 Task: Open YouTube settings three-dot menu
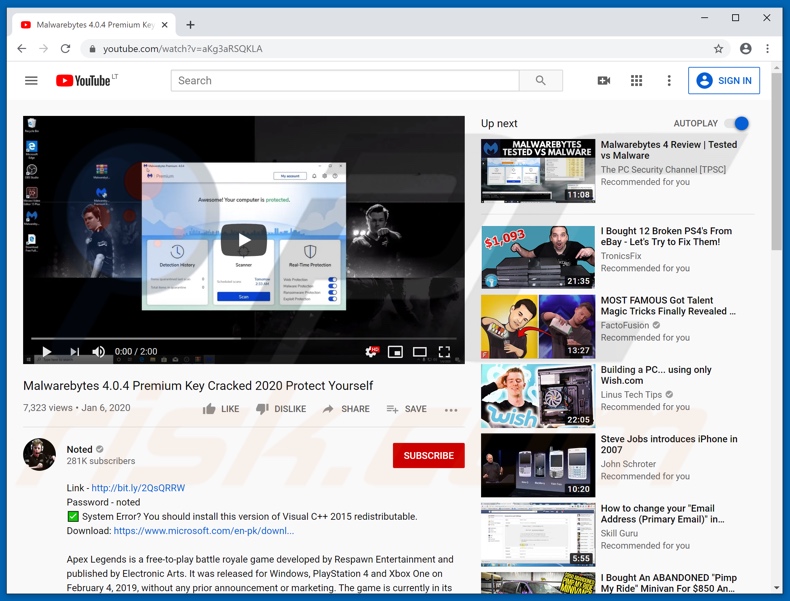(x=669, y=81)
